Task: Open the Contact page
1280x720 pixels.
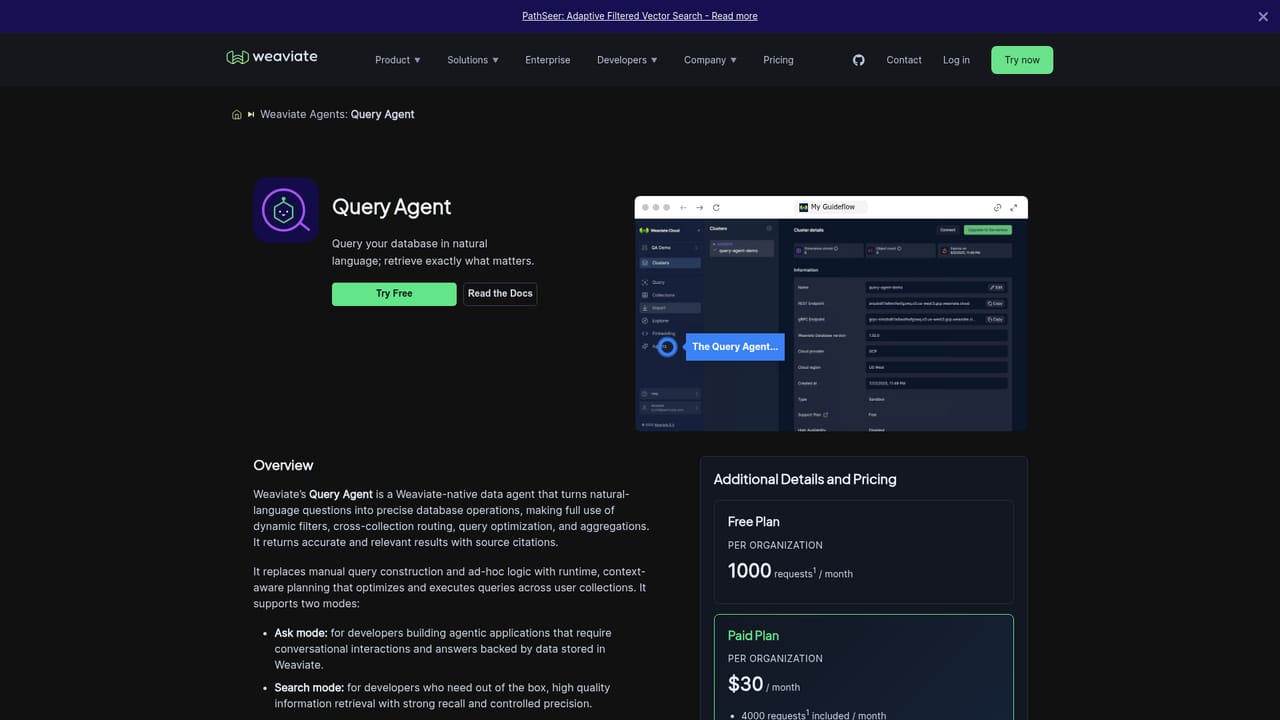Action: 904,60
